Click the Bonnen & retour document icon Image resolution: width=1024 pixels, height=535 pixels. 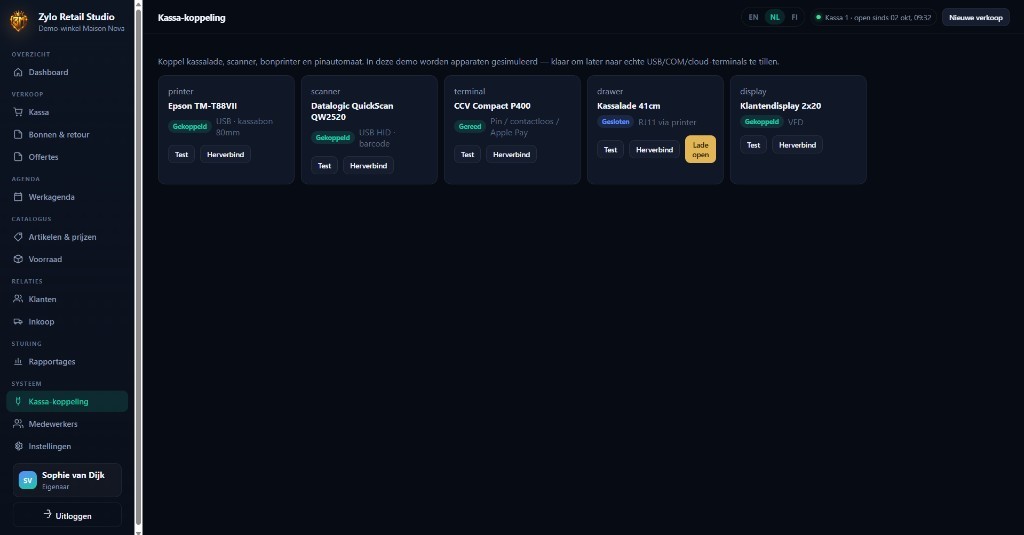pyautogui.click(x=18, y=135)
